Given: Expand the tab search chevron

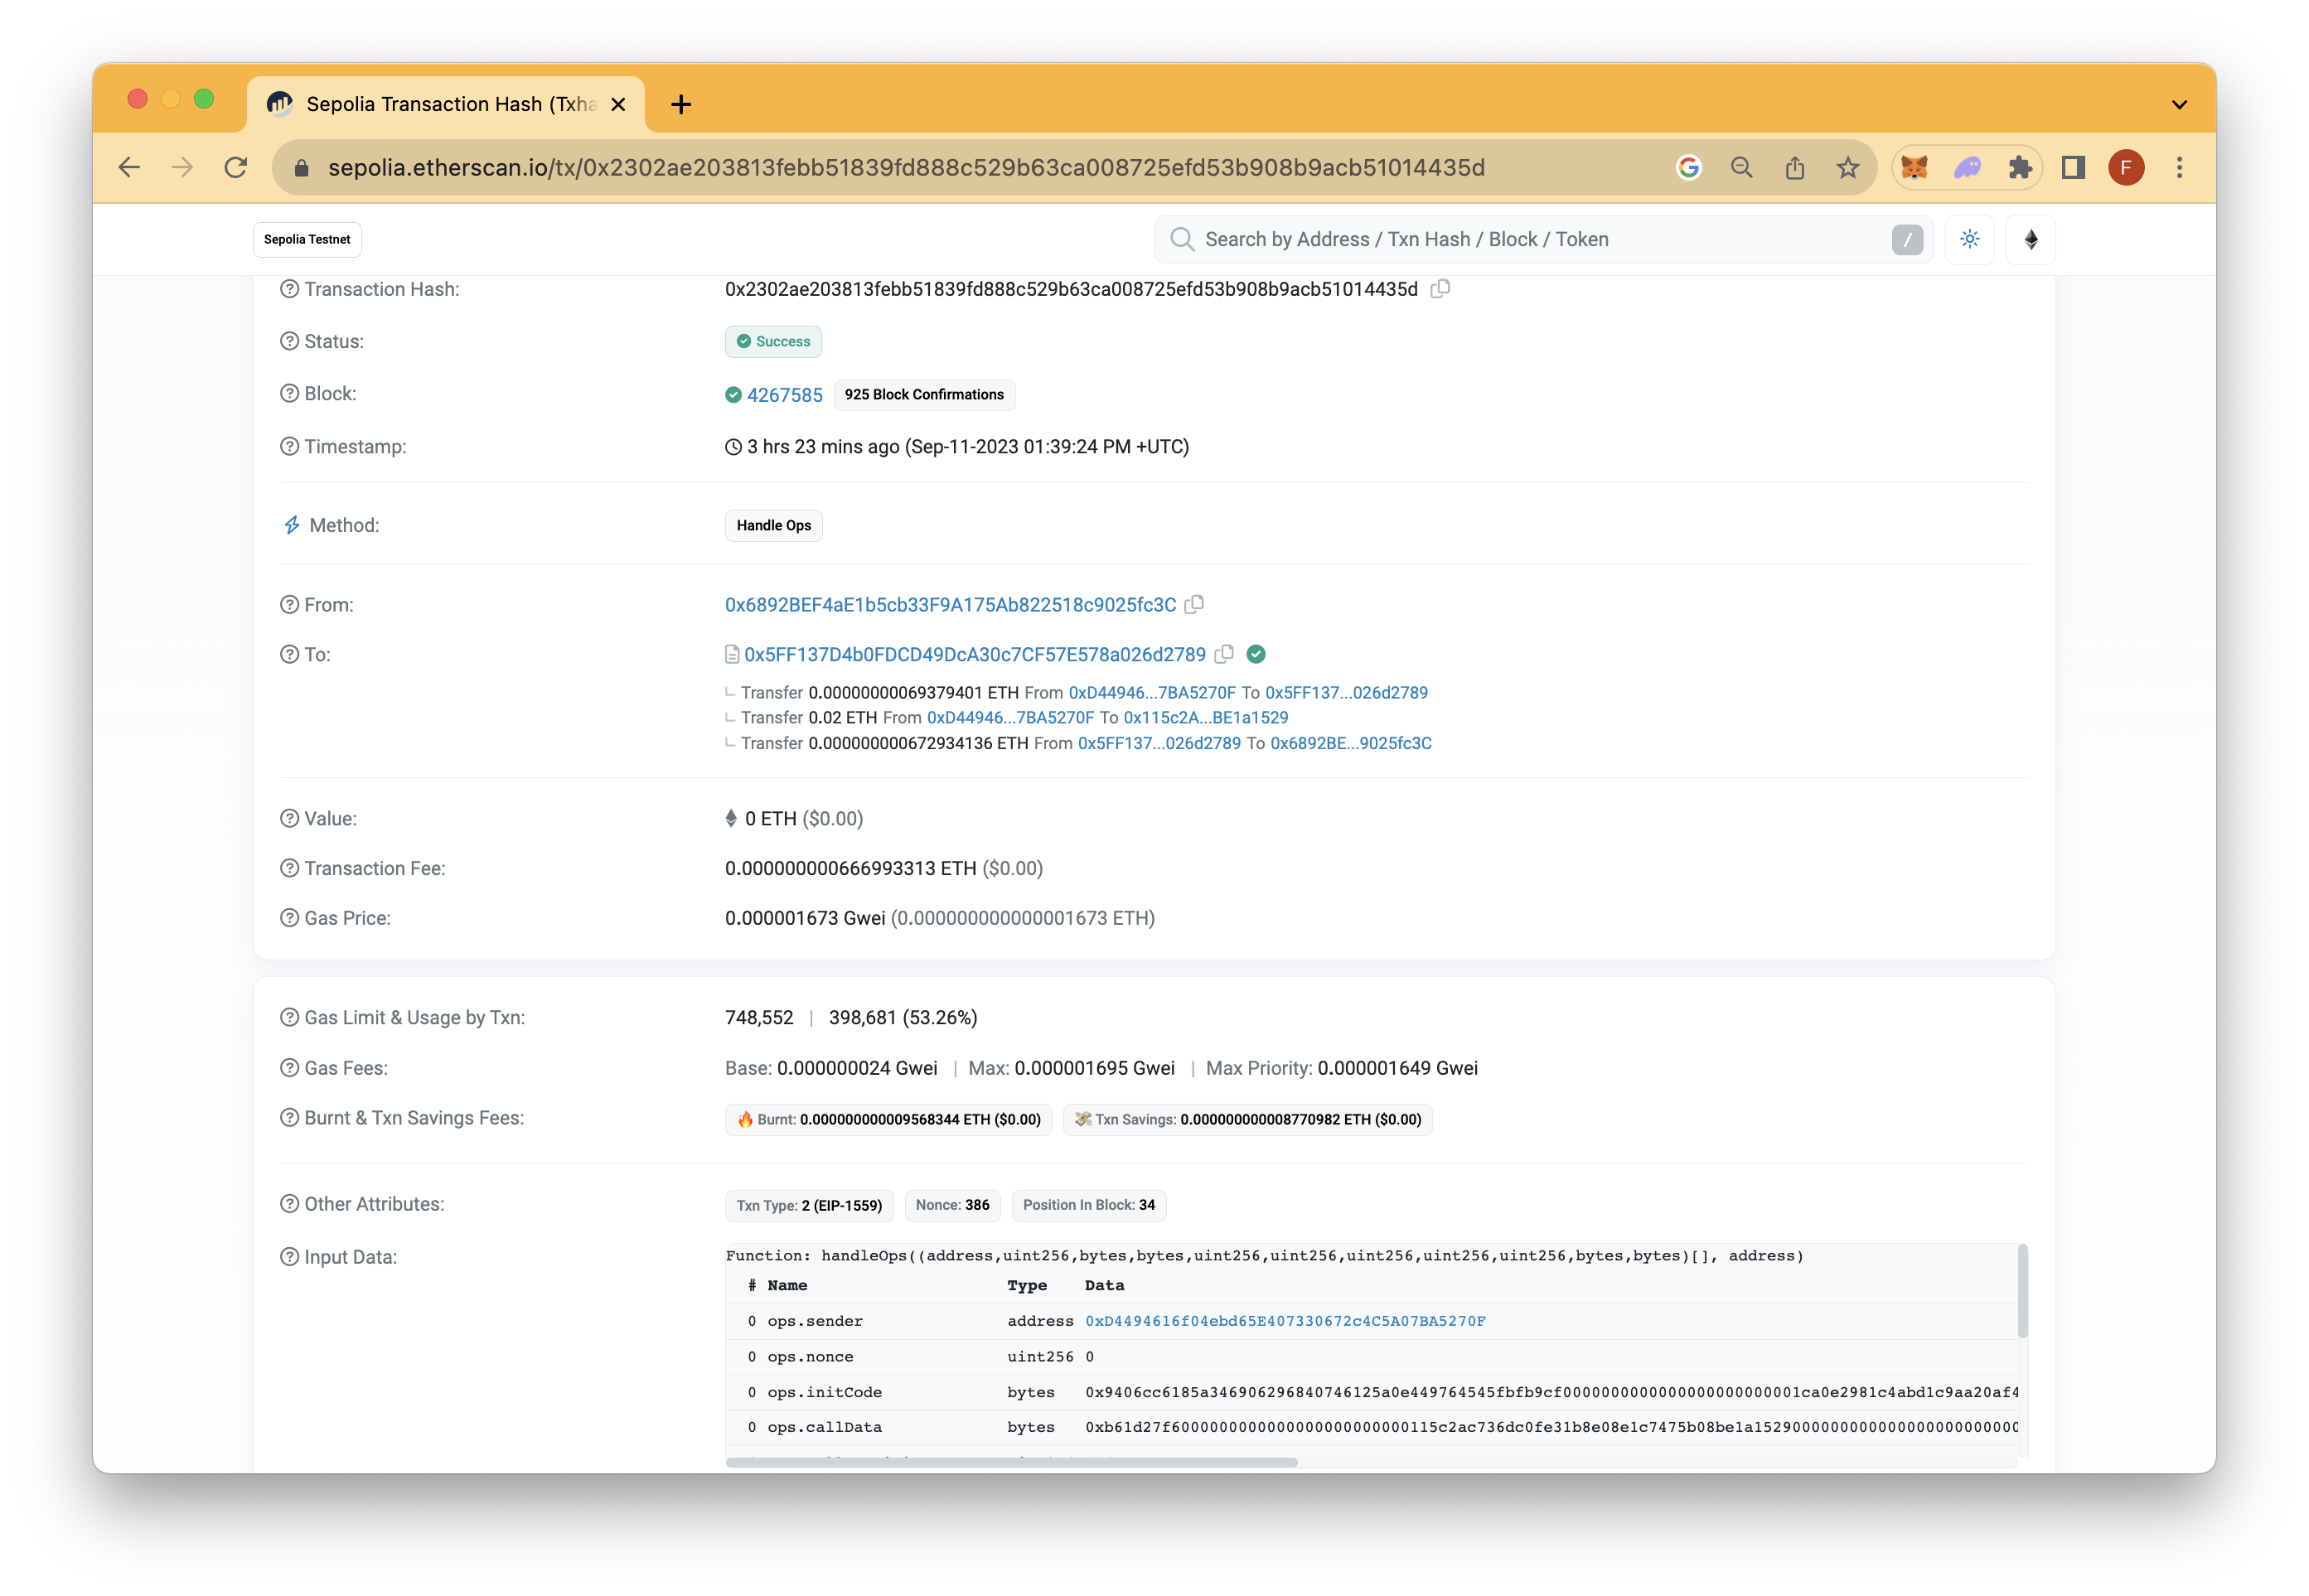Looking at the screenshot, I should [x=2179, y=104].
